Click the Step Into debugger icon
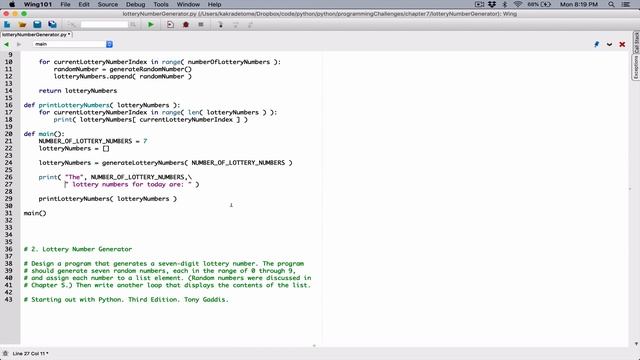 point(220,24)
